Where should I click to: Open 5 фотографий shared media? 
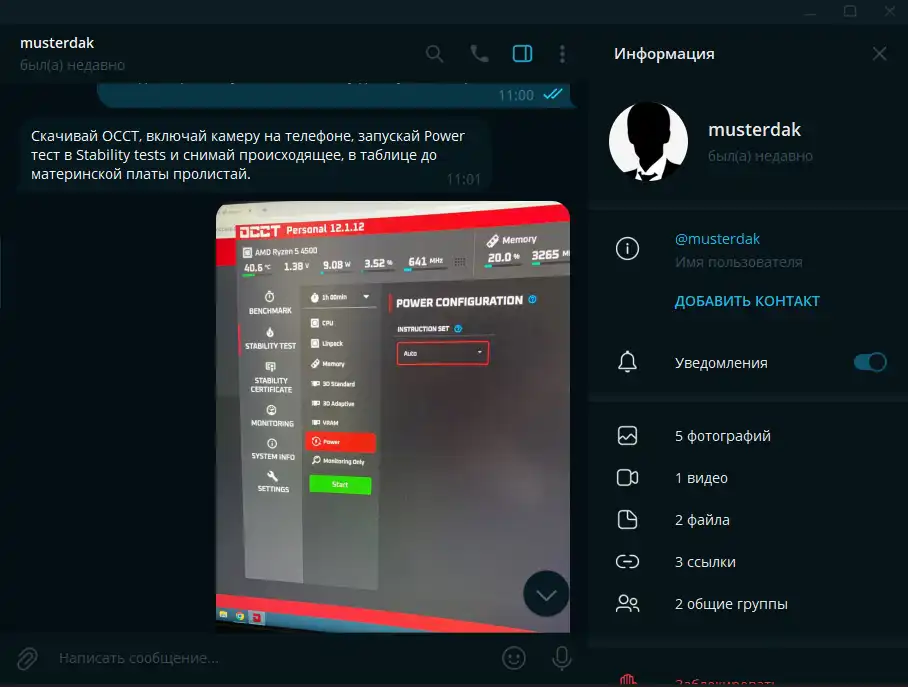(722, 436)
